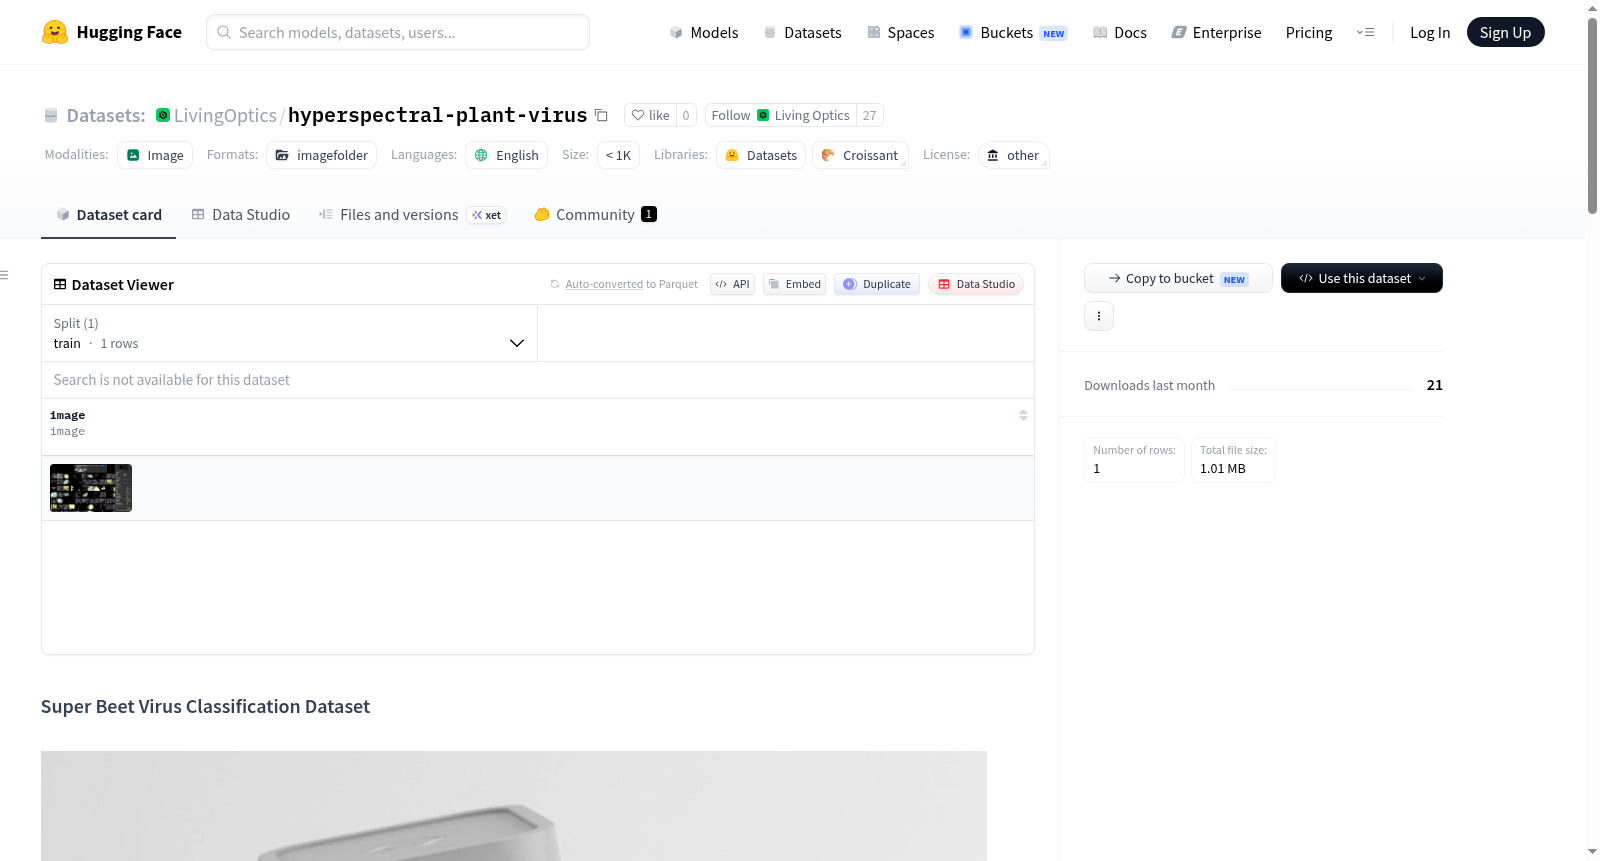Click the Downloads last month value 21

[1434, 385]
